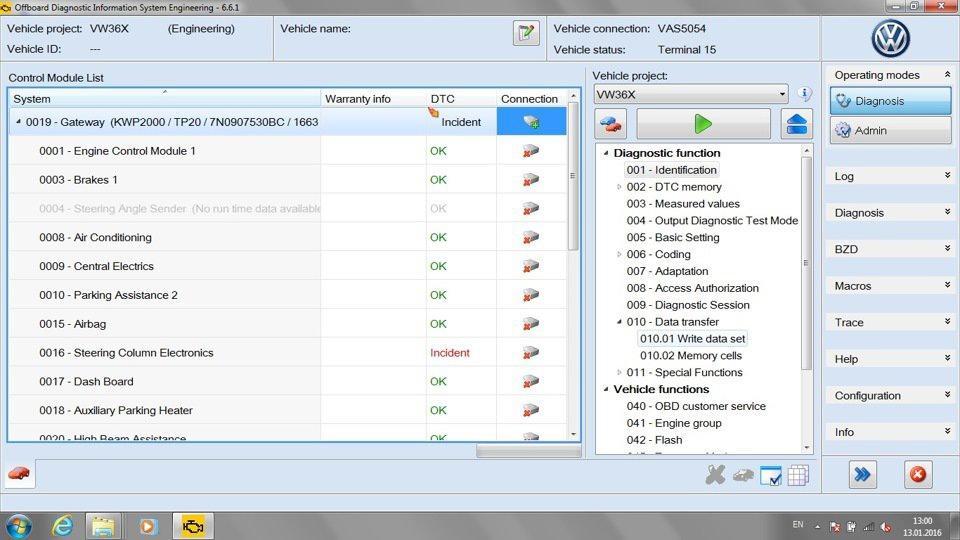
Task: Select 001 - Identification function
Action: 671,170
